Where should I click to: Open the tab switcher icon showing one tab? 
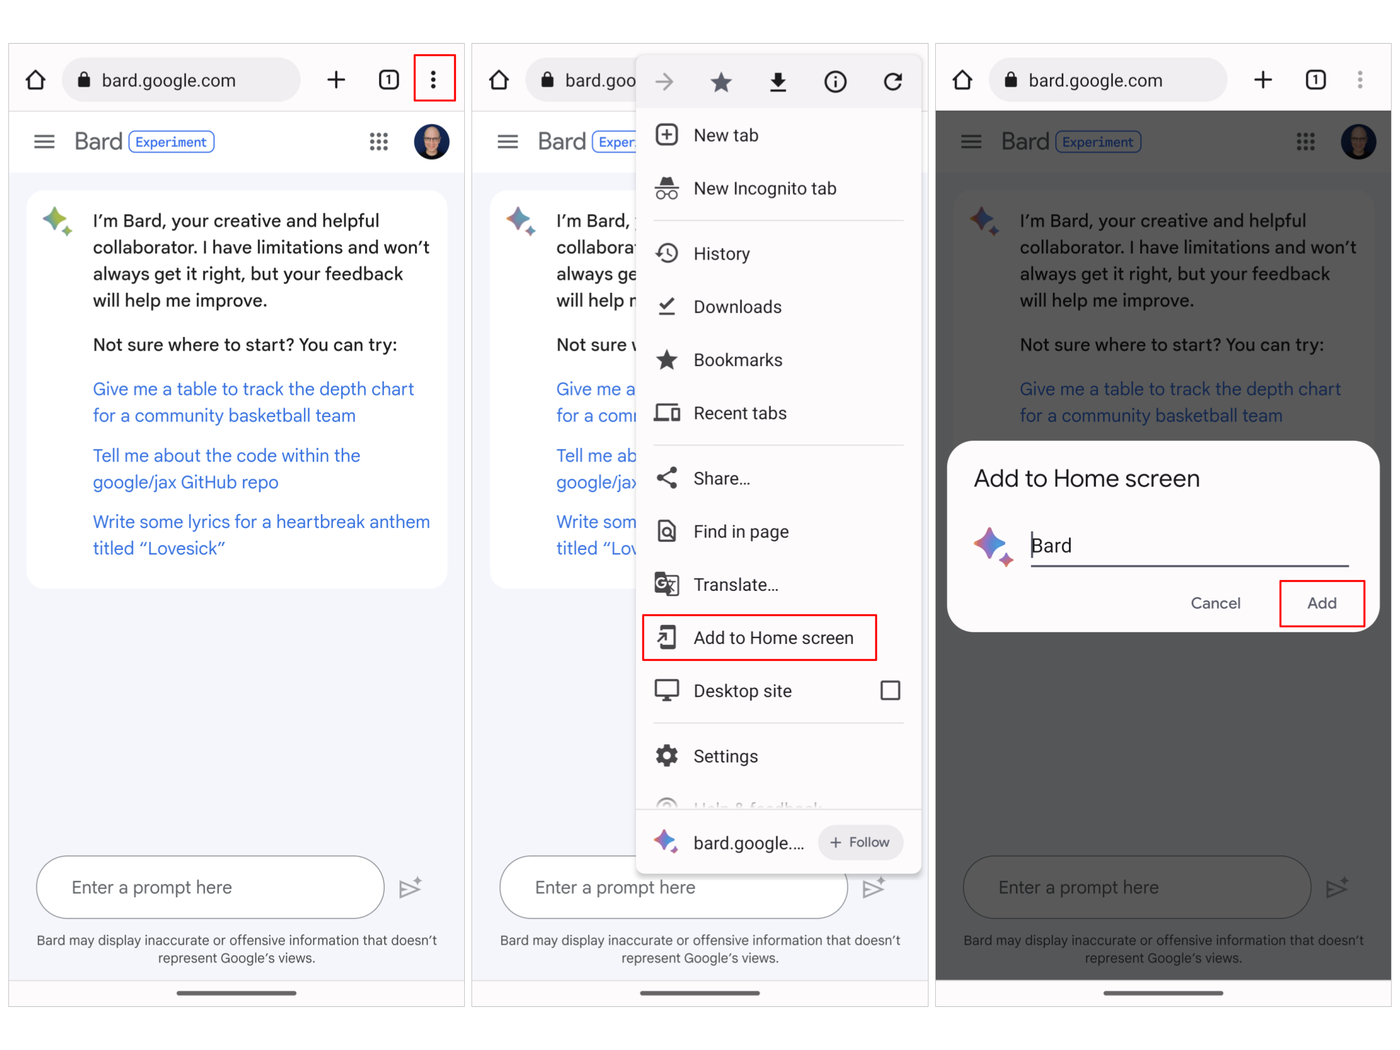[388, 79]
